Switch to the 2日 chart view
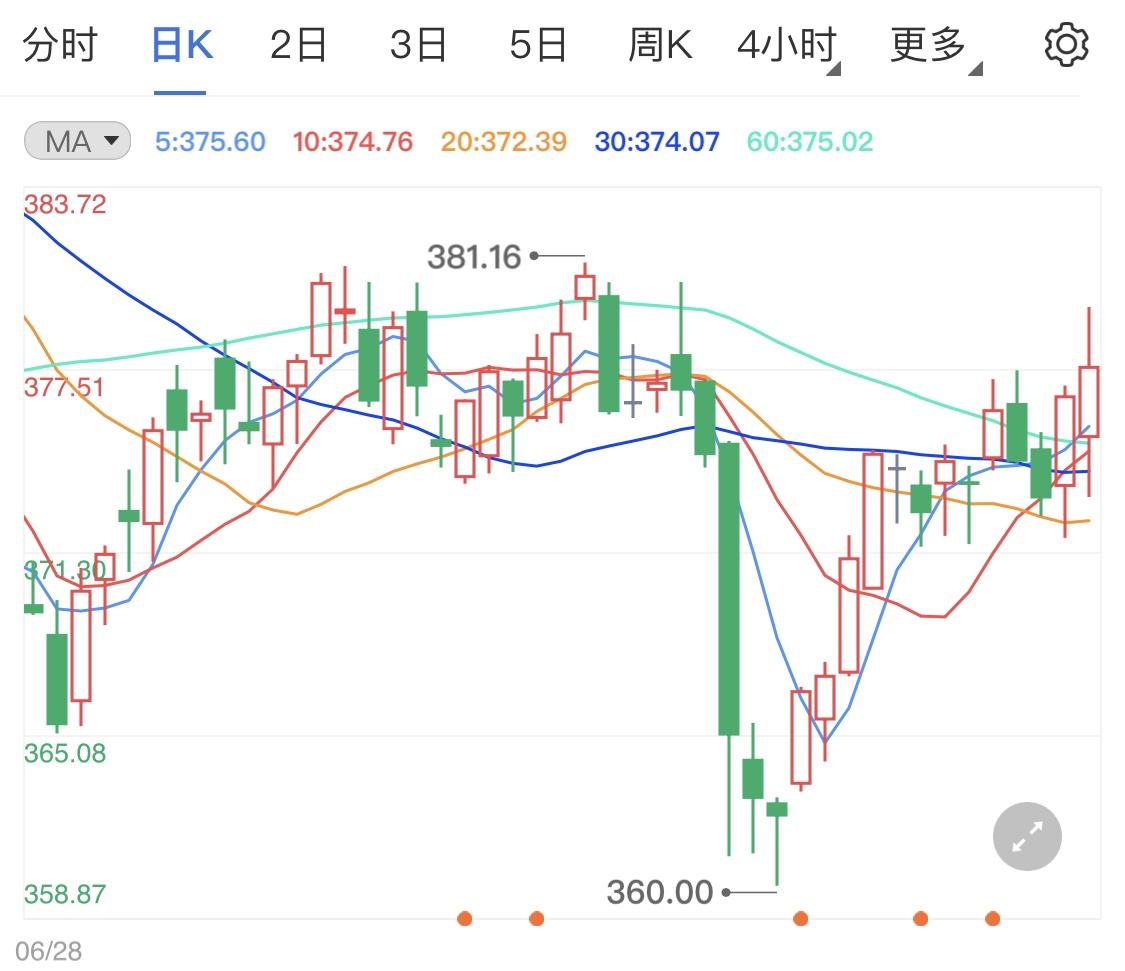This screenshot has width=1125, height=971. click(297, 44)
